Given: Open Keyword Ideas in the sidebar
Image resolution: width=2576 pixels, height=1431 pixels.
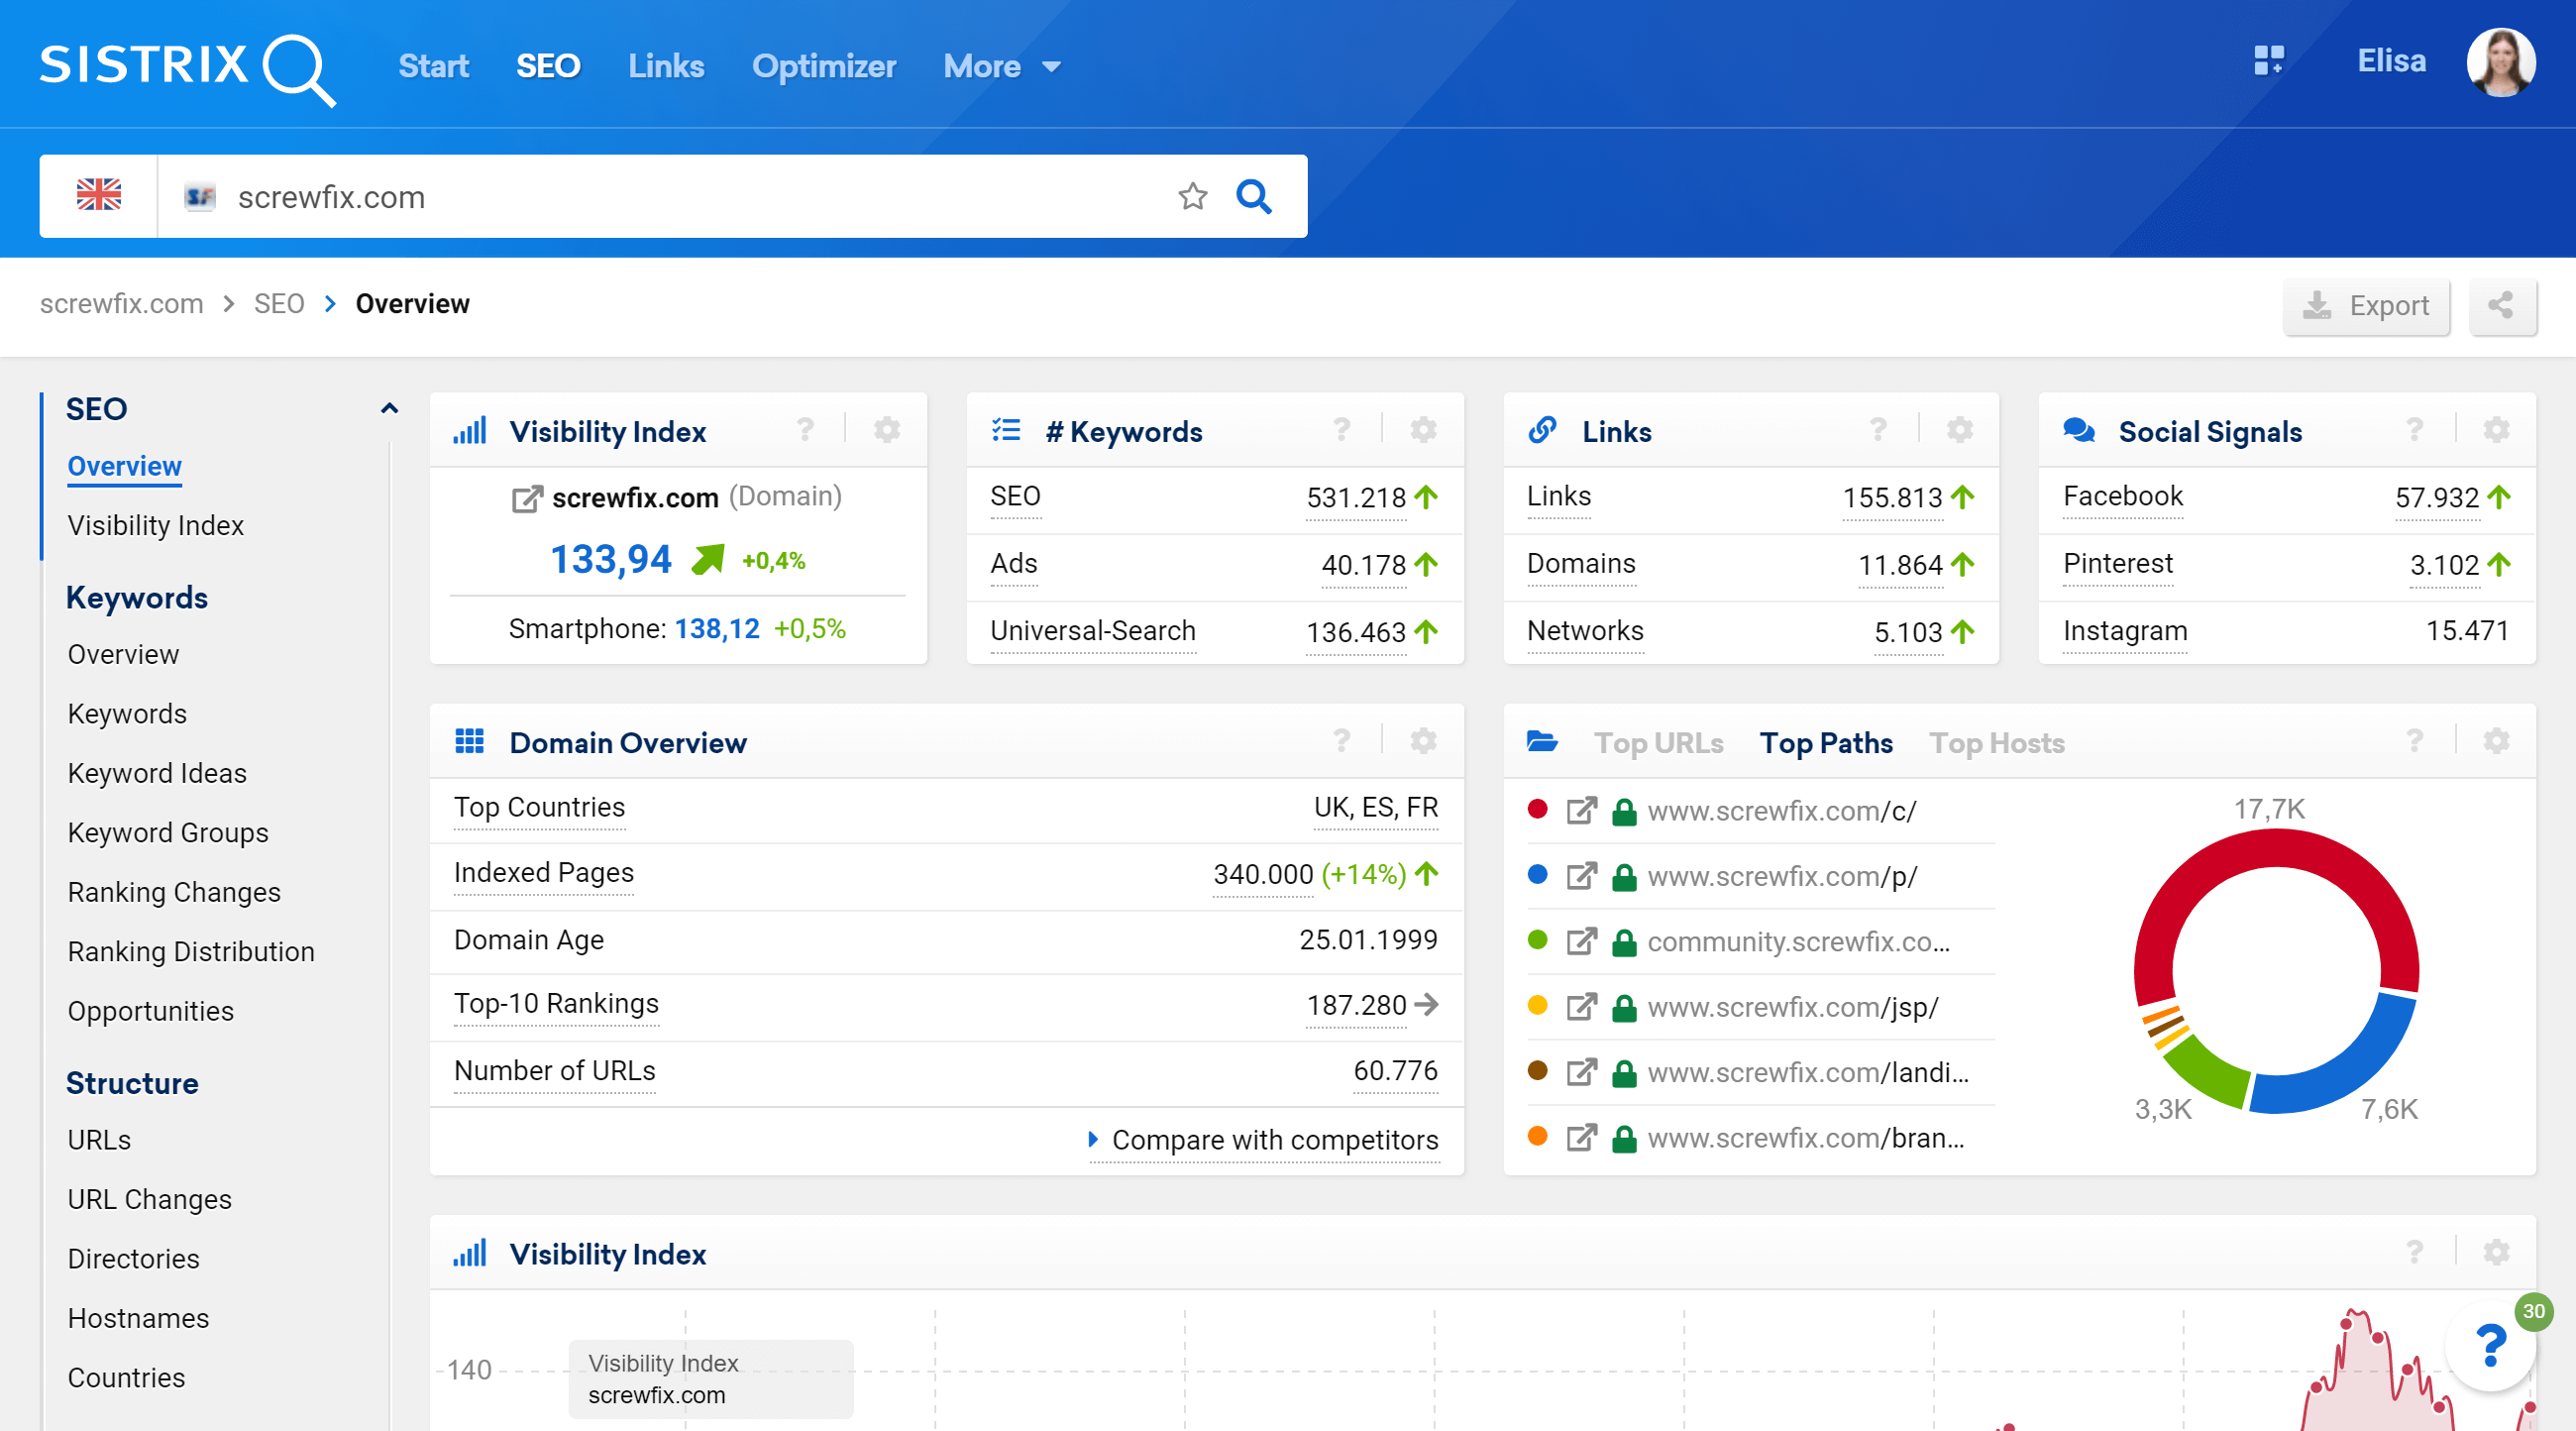Looking at the screenshot, I should [x=157, y=773].
